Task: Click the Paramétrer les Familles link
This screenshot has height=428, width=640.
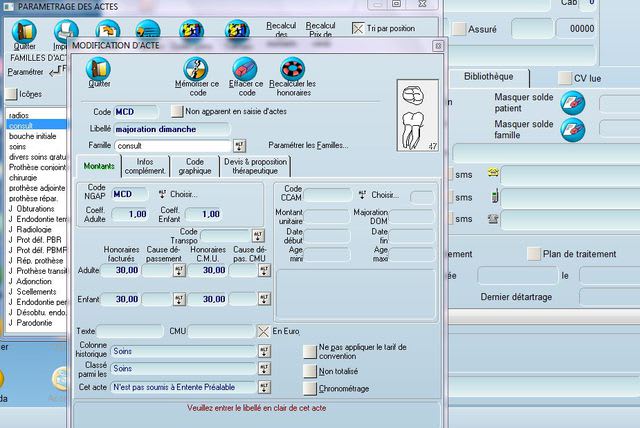Action: pos(309,146)
